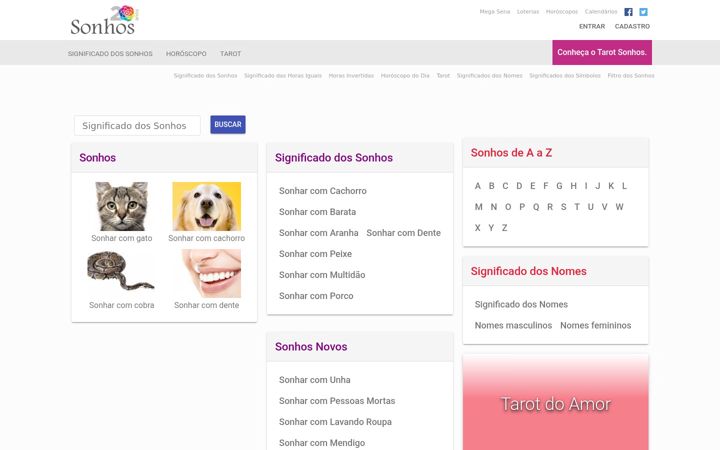This screenshot has width=720, height=450.
Task: Open Horóscopos top link
Action: tap(562, 11)
